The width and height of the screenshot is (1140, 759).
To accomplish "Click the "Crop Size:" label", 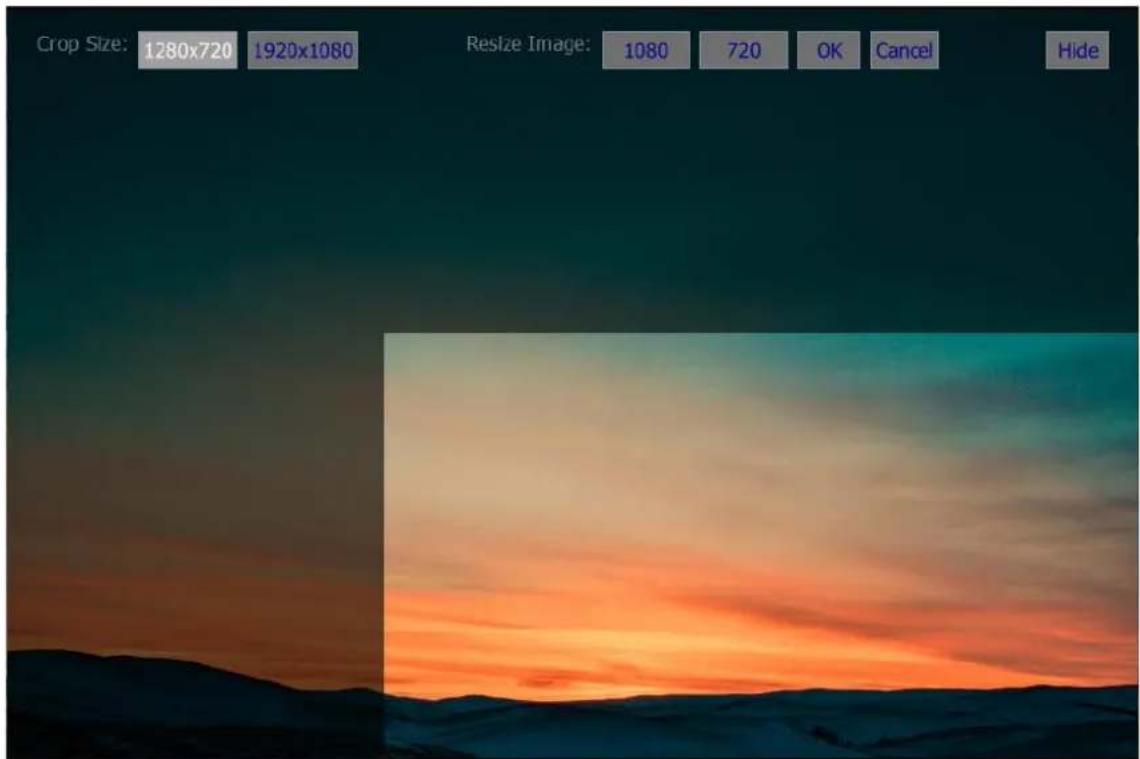I will [81, 44].
